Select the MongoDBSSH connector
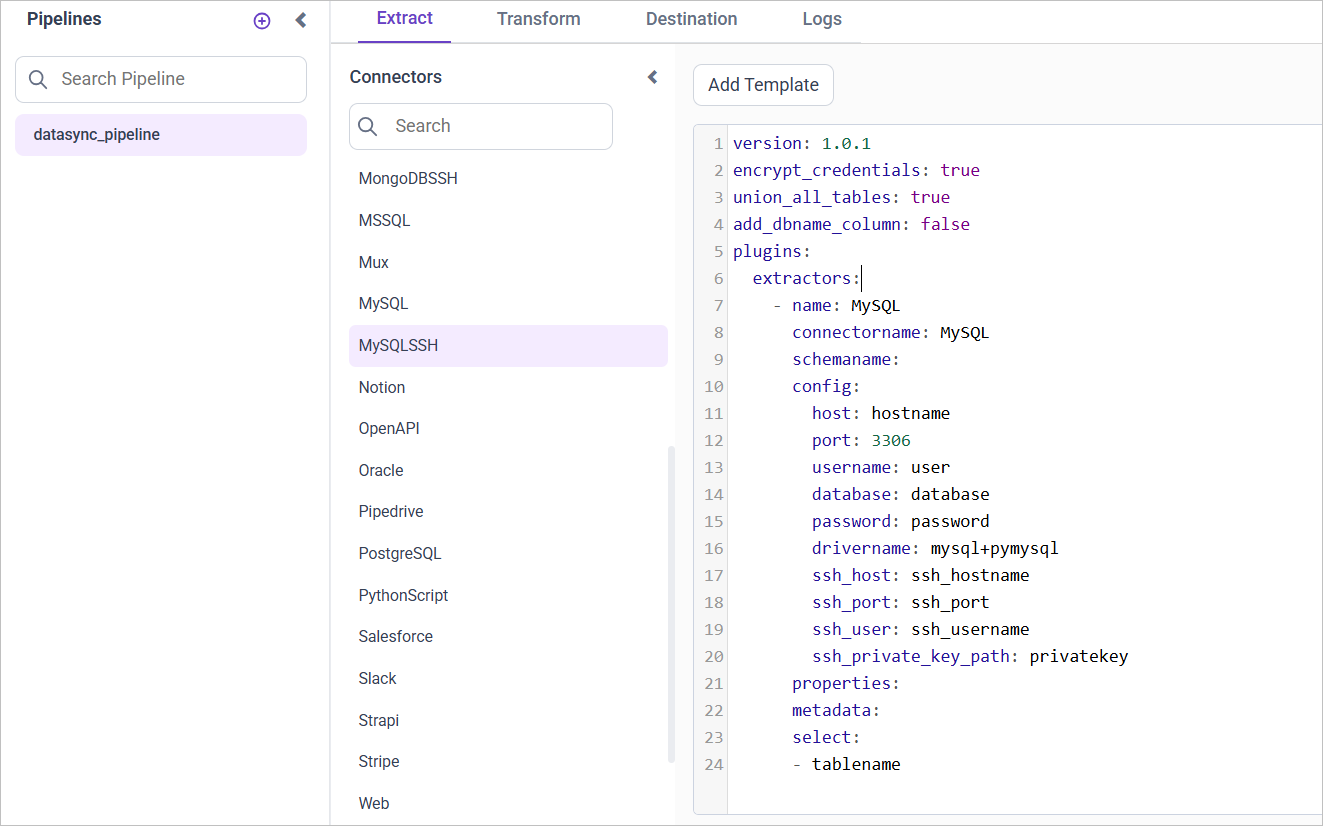1323x826 pixels. pos(408,178)
